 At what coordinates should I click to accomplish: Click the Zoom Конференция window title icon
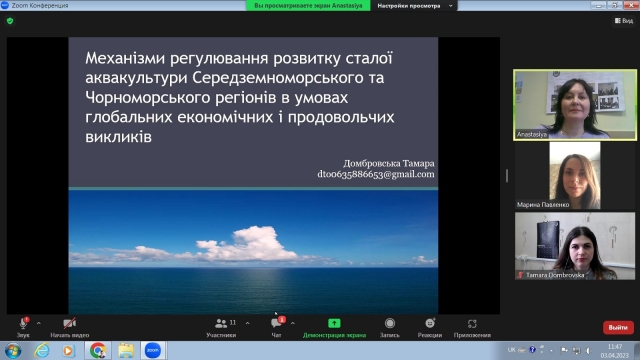pyautogui.click(x=4, y=5)
